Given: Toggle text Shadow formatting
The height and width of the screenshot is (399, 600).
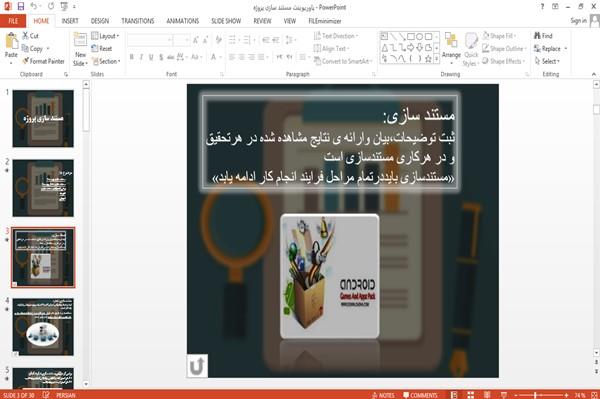Looking at the screenshot, I should coord(161,57).
